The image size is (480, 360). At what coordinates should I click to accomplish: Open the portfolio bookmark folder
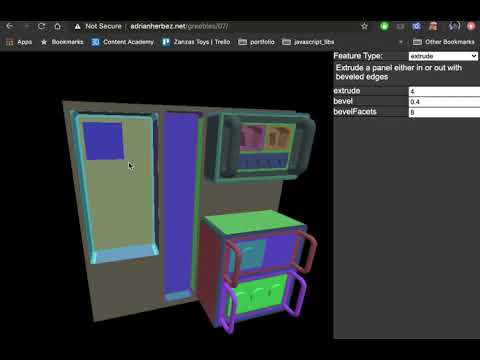[x=256, y=42]
